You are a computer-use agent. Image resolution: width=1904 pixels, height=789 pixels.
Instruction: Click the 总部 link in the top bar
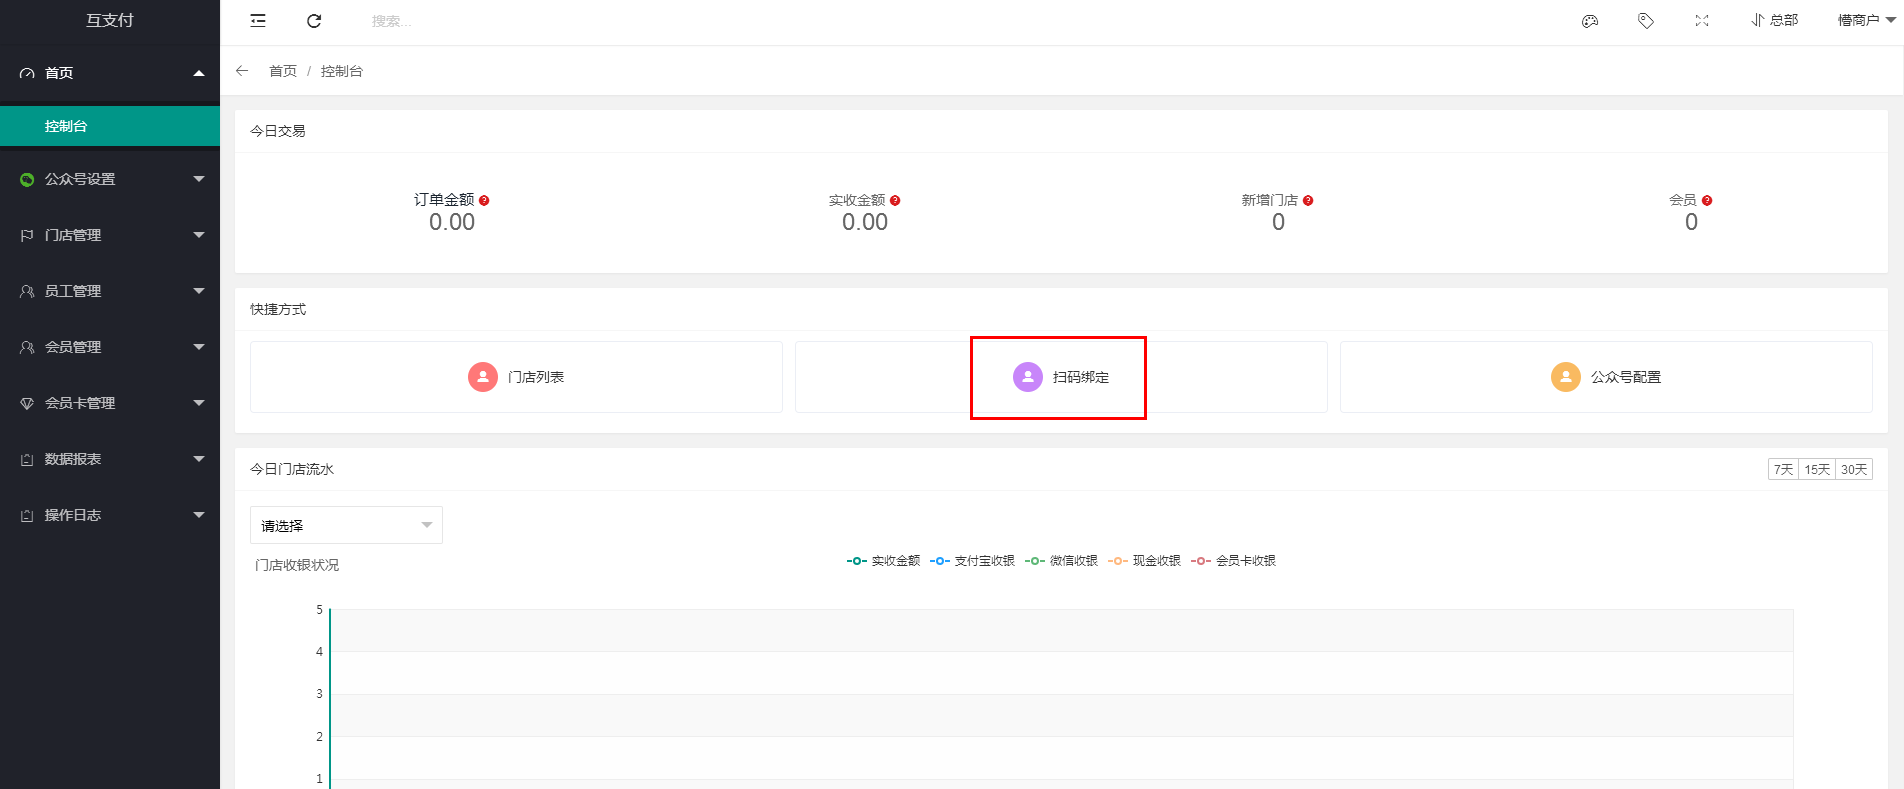pos(1775,20)
